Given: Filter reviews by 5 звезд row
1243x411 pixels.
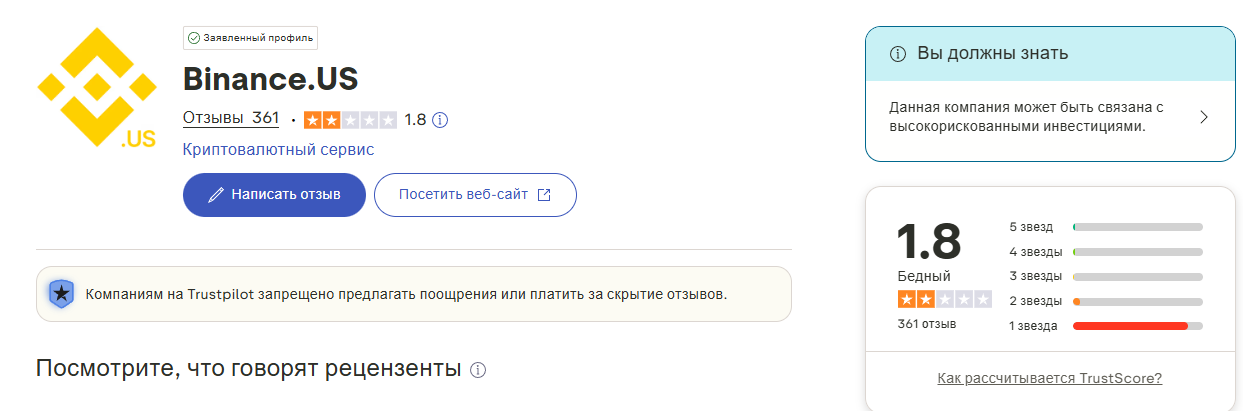Looking at the screenshot, I should [1105, 227].
